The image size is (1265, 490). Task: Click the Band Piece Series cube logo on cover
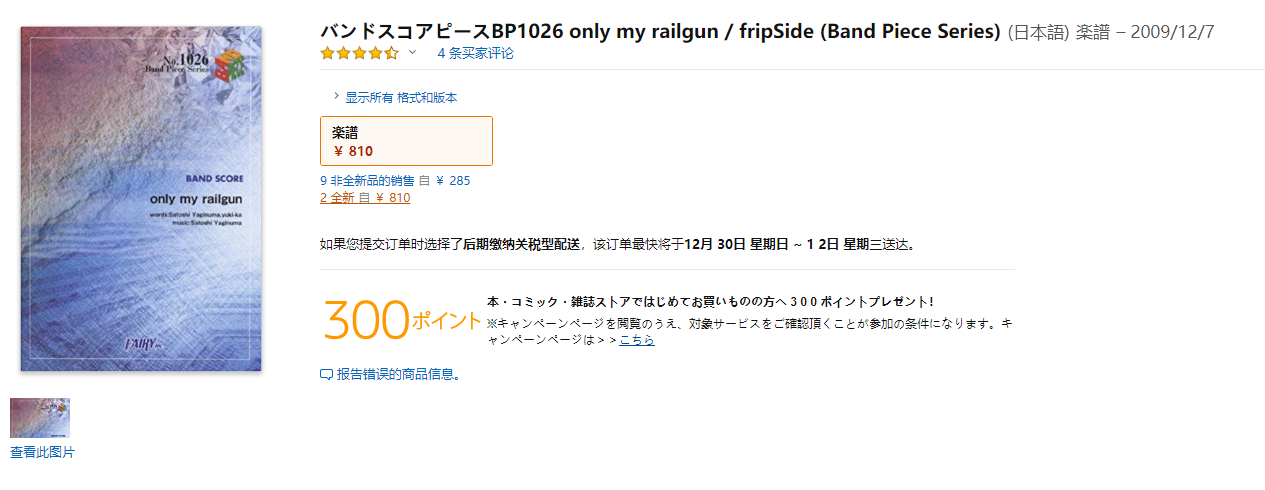(229, 65)
